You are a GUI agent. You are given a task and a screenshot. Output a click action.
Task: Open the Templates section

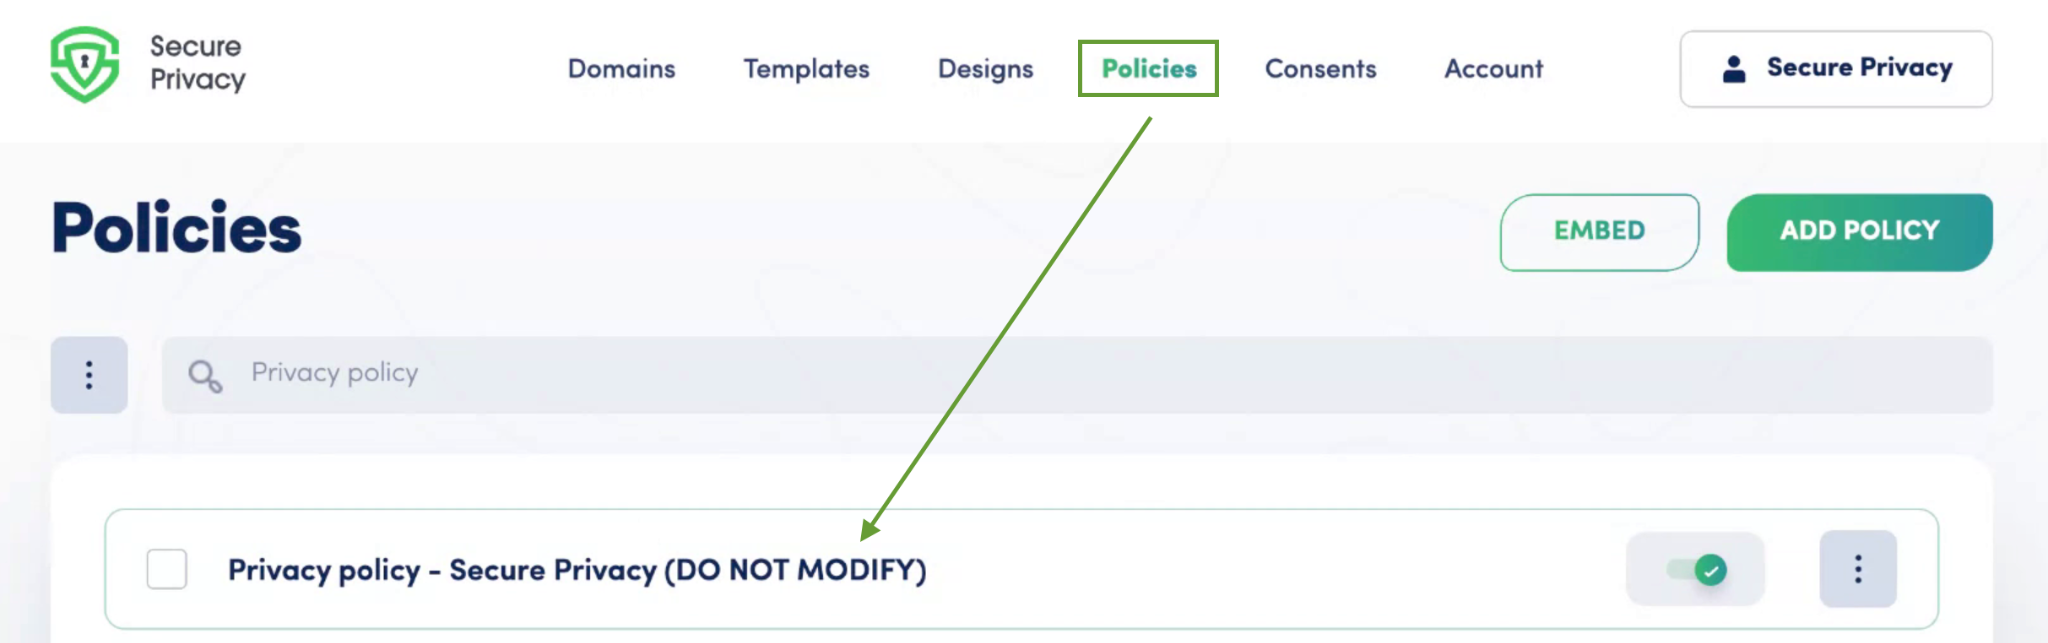tap(805, 68)
